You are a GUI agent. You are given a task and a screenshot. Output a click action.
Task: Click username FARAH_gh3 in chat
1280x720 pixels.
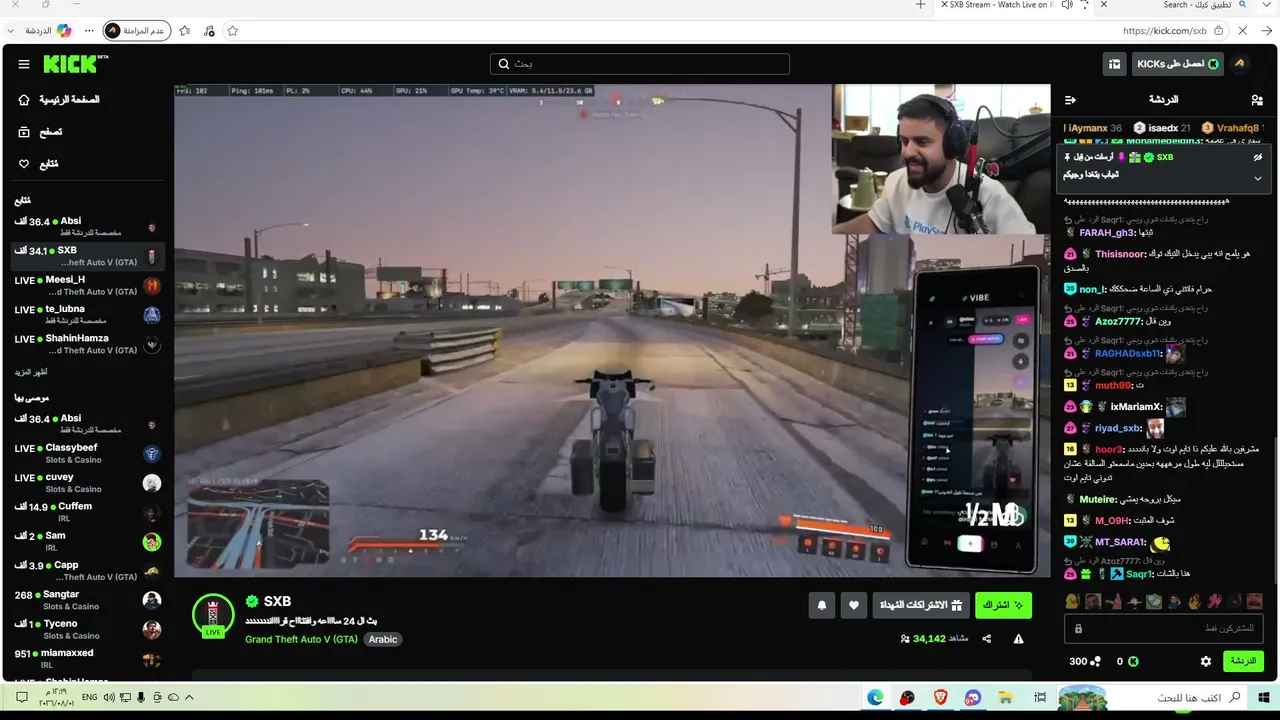[1106, 233]
